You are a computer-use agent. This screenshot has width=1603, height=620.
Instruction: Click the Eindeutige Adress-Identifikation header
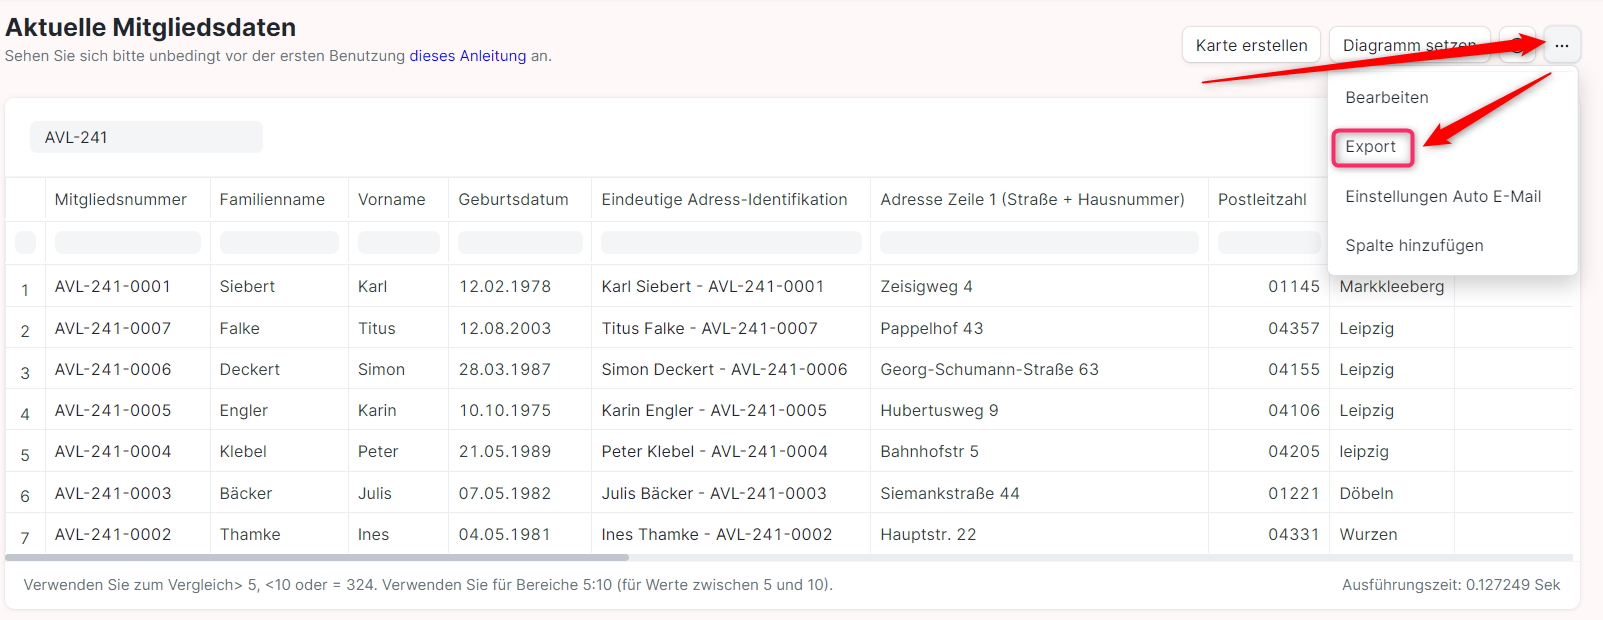coord(724,199)
